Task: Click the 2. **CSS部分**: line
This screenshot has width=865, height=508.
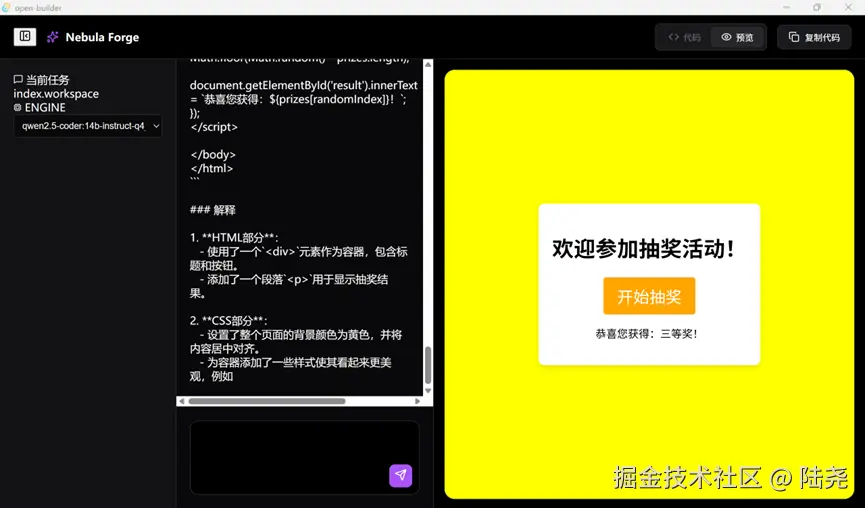Action: pyautogui.click(x=228, y=320)
